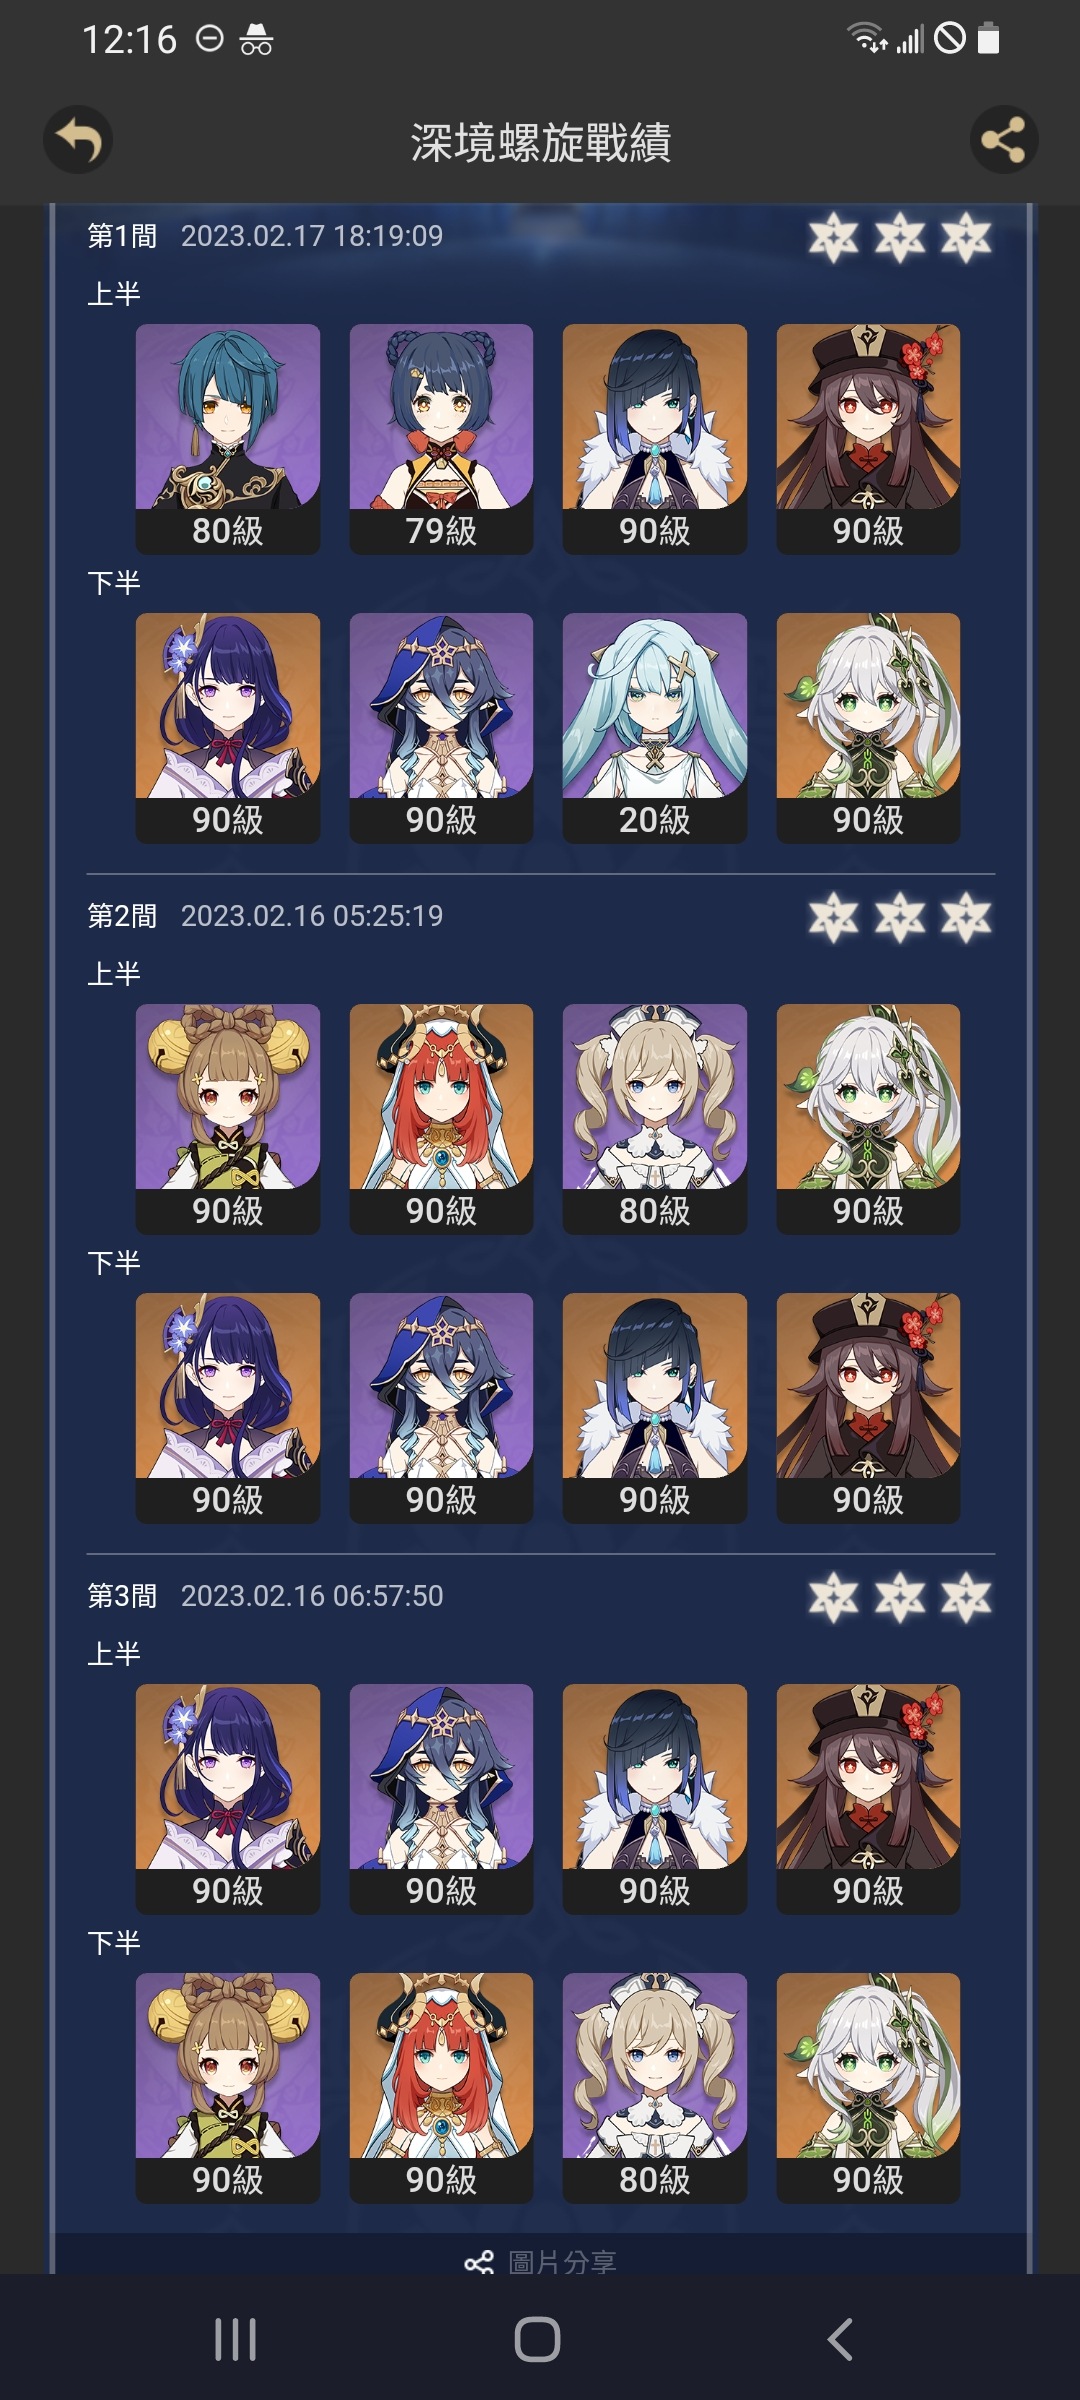
Task: Tap middle star of 第3間 rating
Action: pyautogui.click(x=900, y=1598)
